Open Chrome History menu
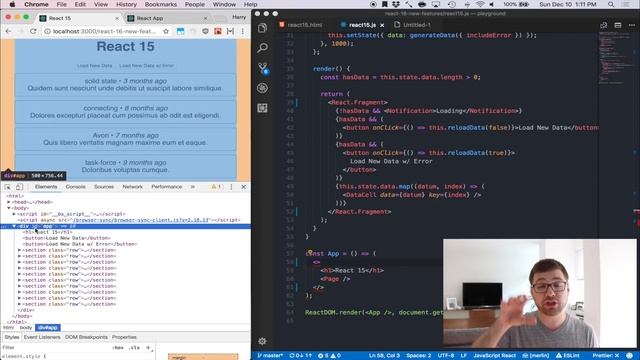640x360 pixels. [x=126, y=4]
